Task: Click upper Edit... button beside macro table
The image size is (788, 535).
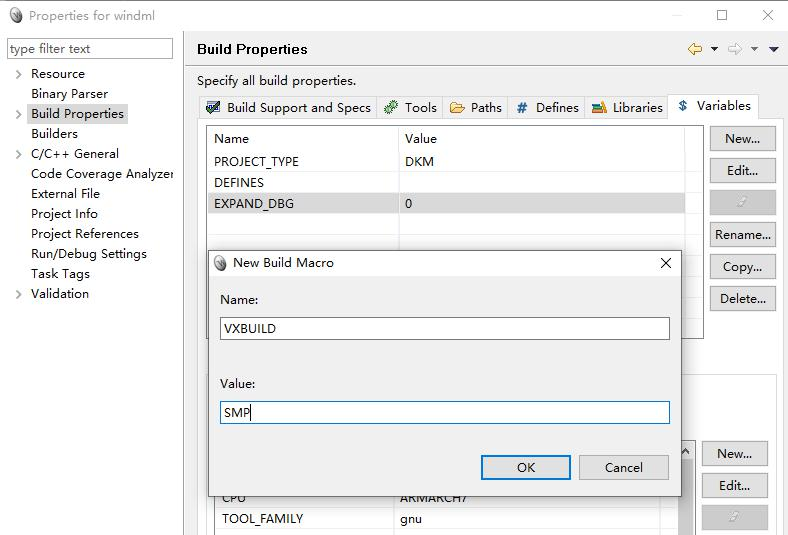Action: pos(742,171)
